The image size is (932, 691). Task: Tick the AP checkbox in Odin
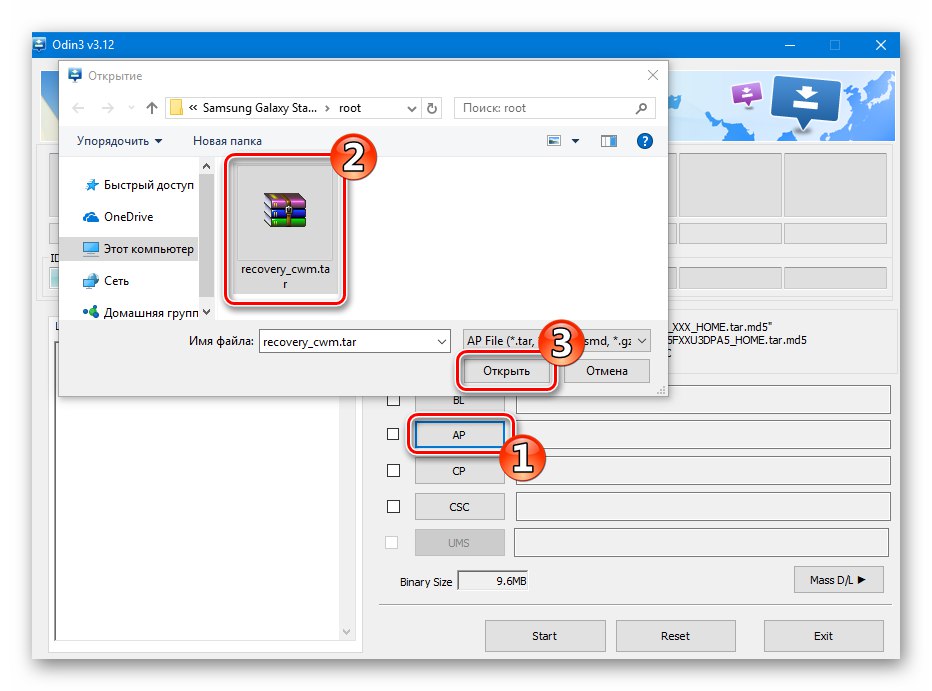point(393,434)
